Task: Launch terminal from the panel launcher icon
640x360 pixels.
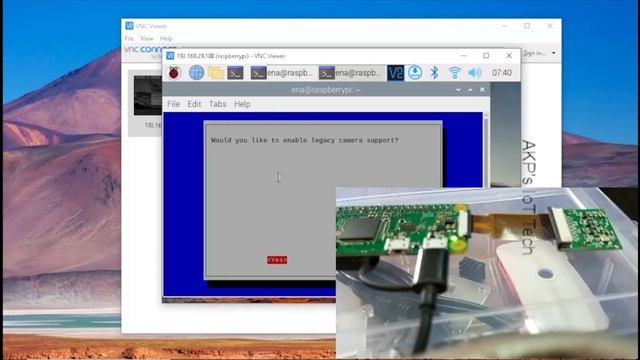Action: [x=236, y=73]
